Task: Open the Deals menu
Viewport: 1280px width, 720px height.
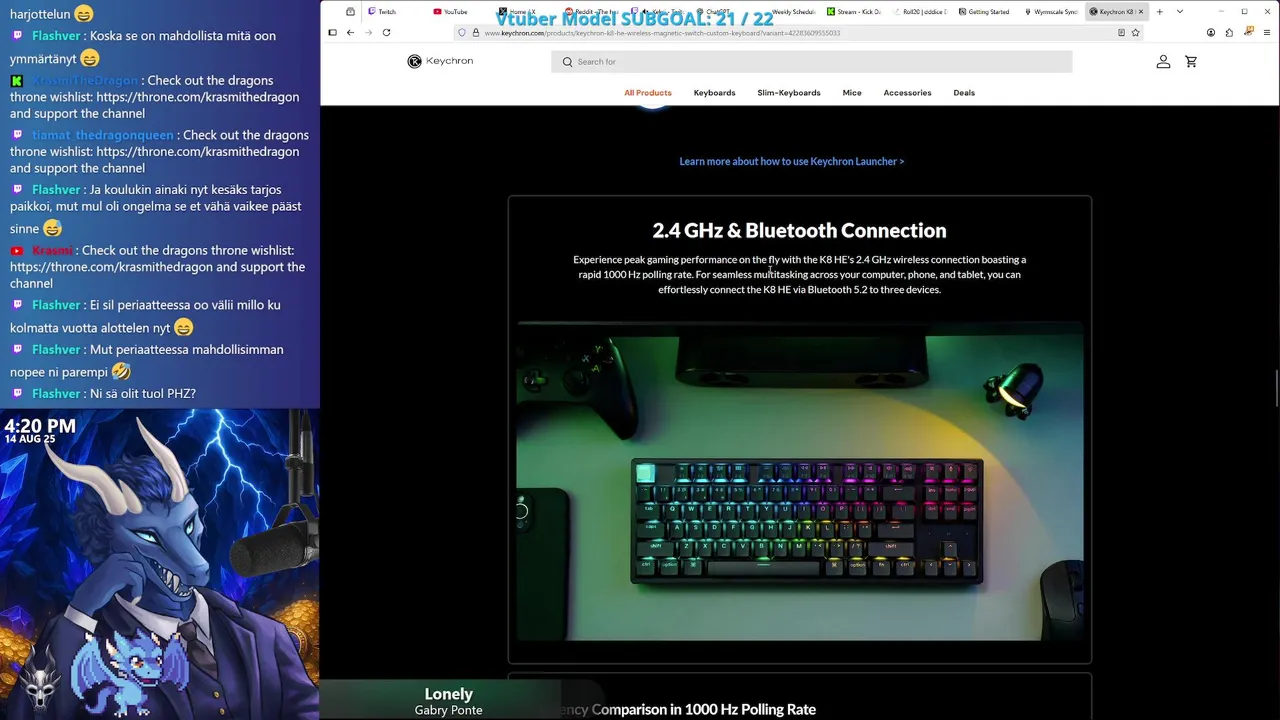Action: pos(964,93)
